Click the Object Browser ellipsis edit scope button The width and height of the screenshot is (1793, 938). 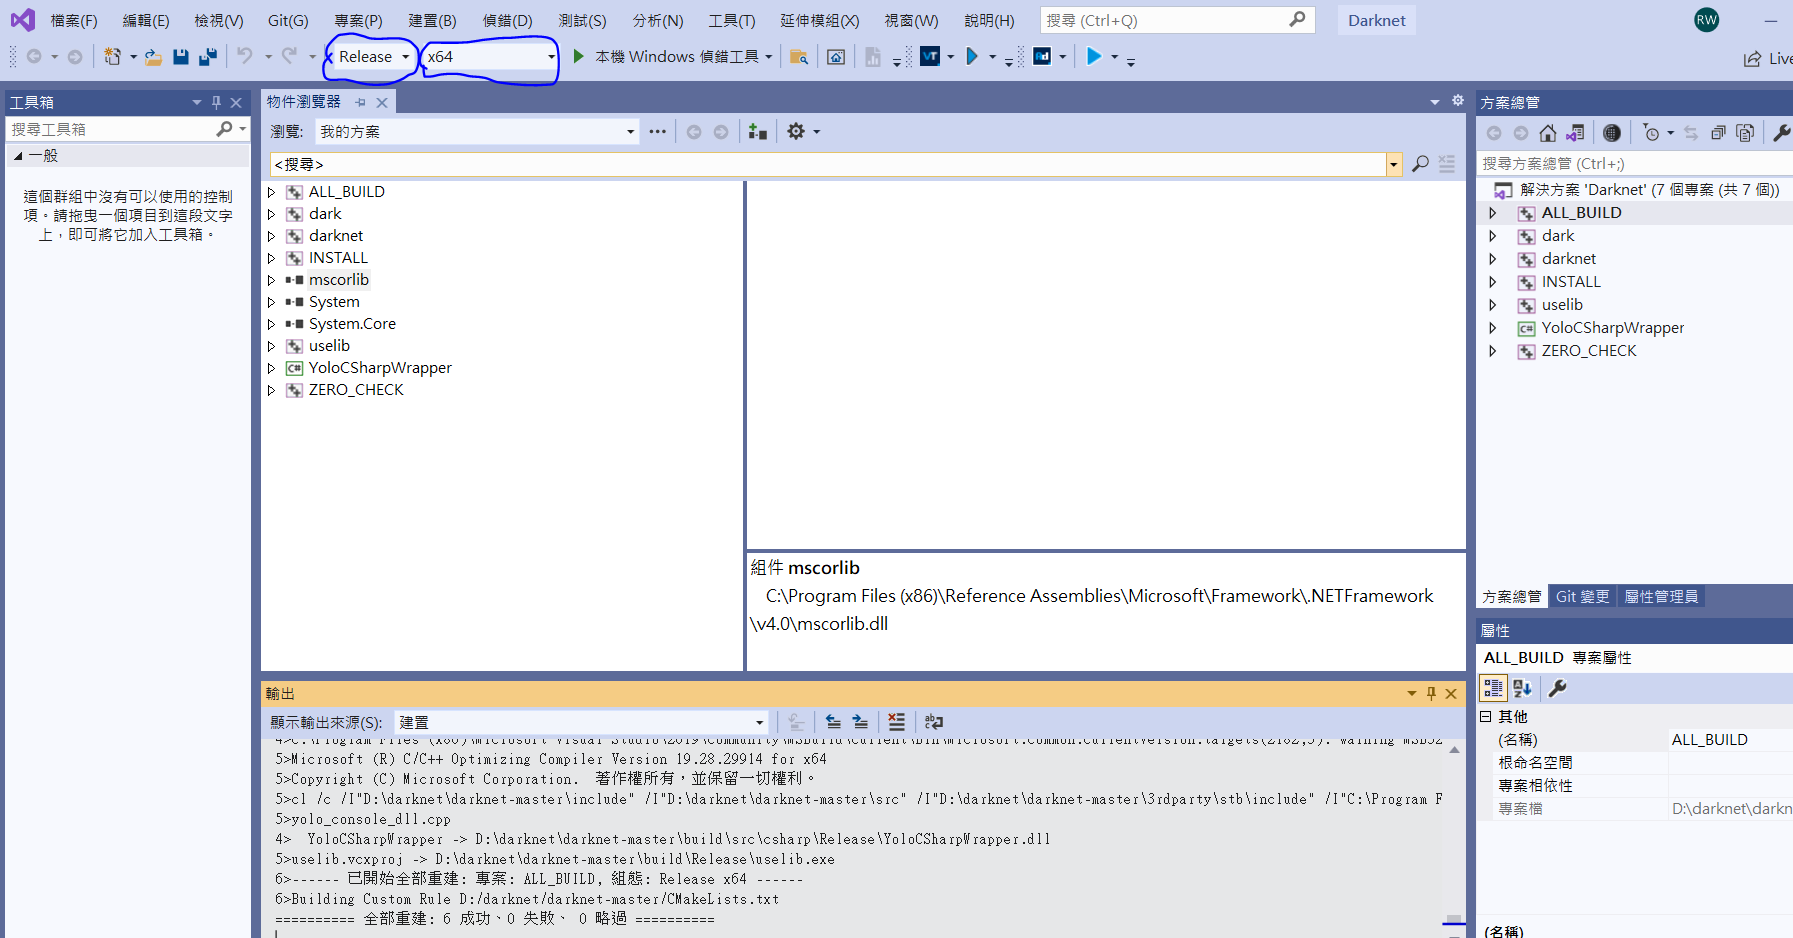pyautogui.click(x=657, y=131)
